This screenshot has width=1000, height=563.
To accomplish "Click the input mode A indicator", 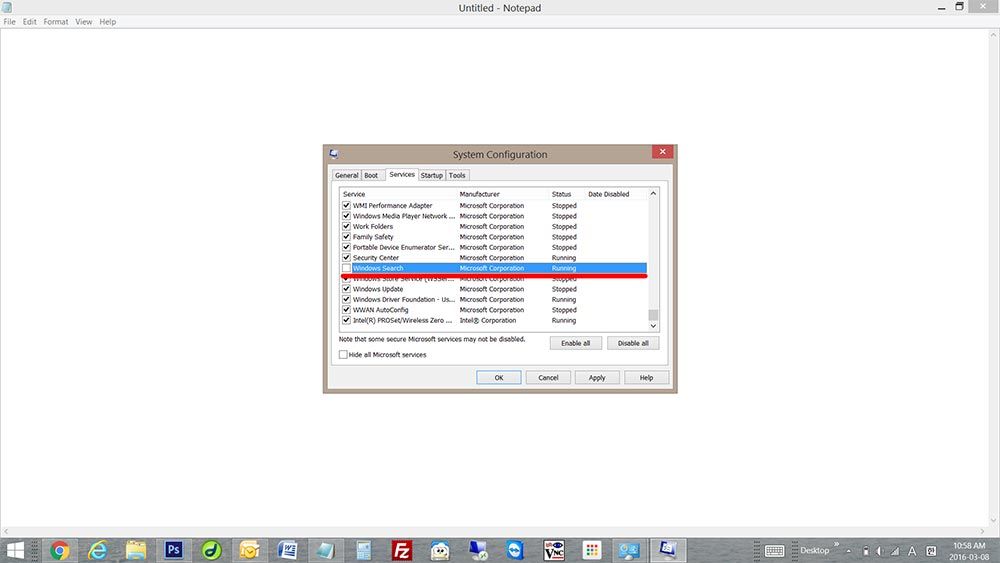I will coord(912,551).
